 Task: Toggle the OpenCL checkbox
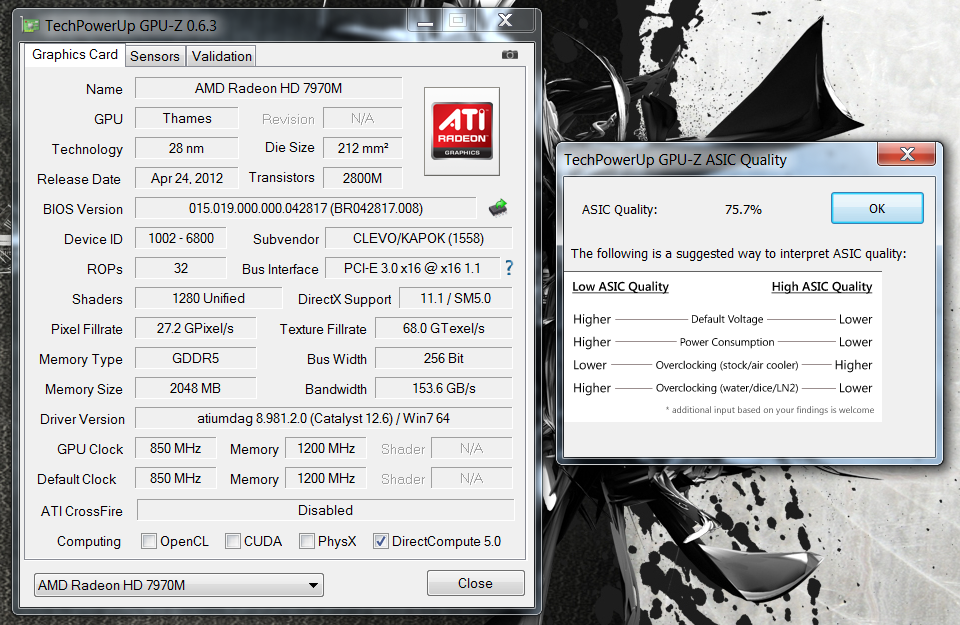coord(149,541)
